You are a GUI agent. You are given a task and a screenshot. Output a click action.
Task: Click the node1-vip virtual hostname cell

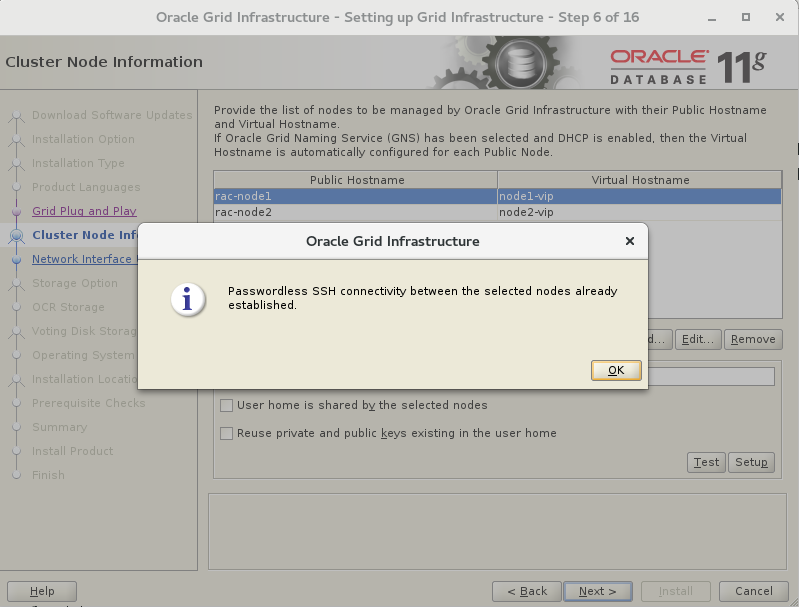(x=639, y=196)
